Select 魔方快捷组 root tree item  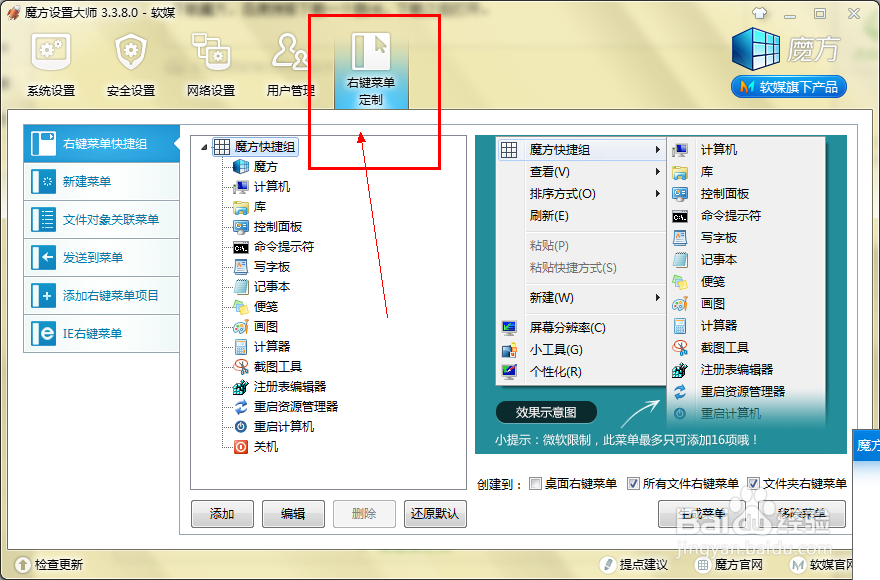(255, 147)
